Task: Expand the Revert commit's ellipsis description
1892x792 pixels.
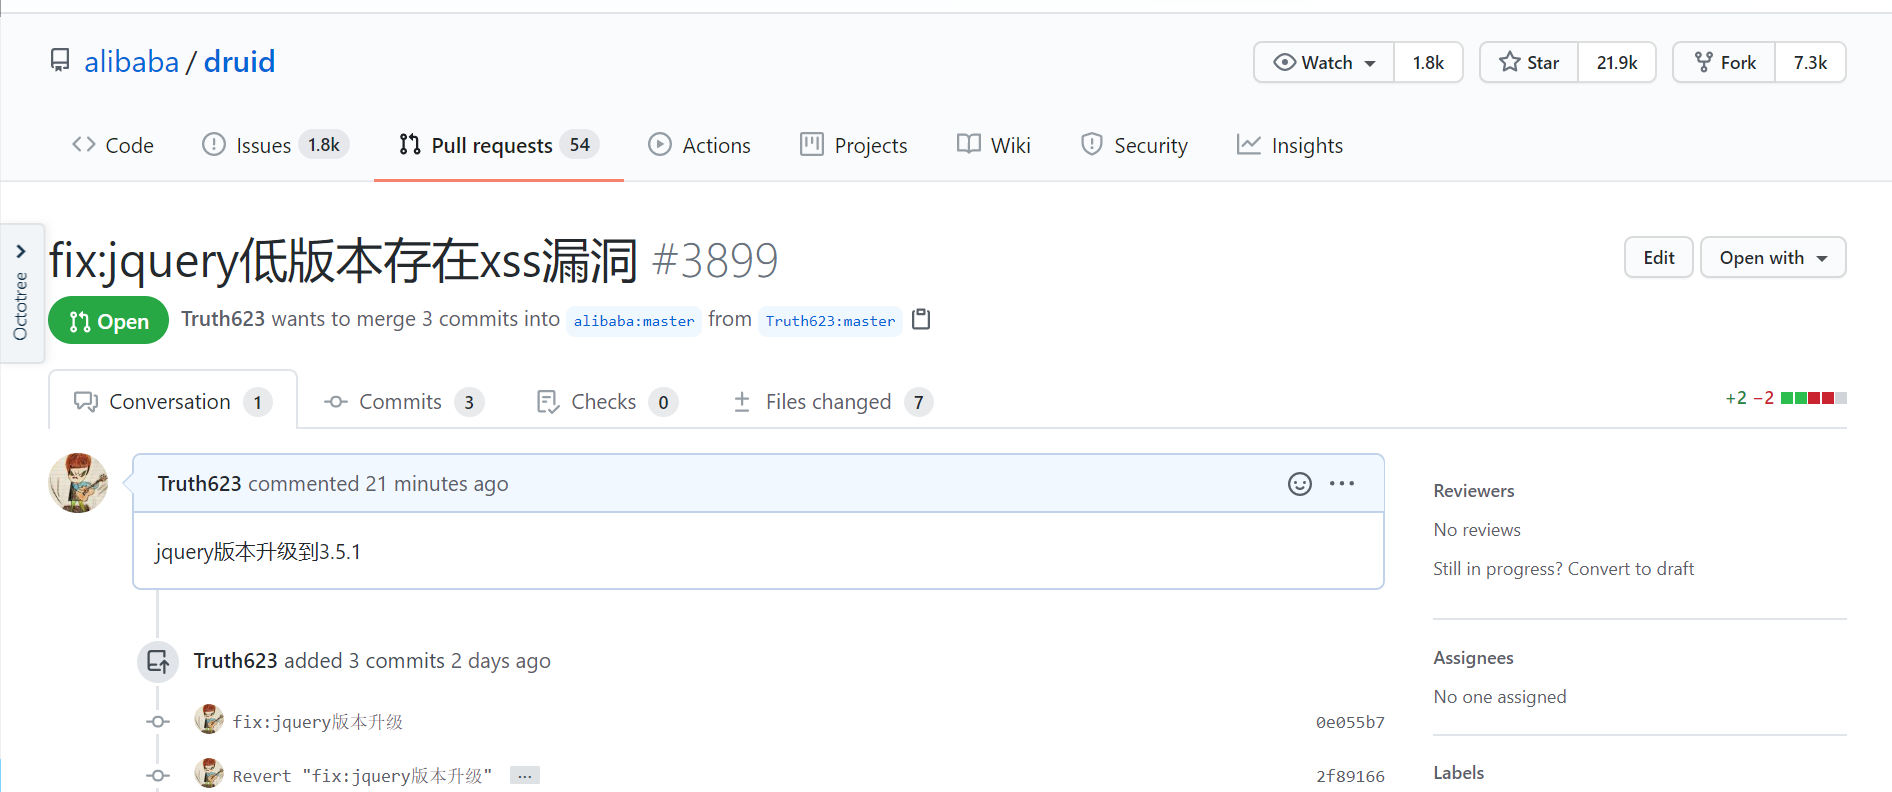Action: [525, 775]
